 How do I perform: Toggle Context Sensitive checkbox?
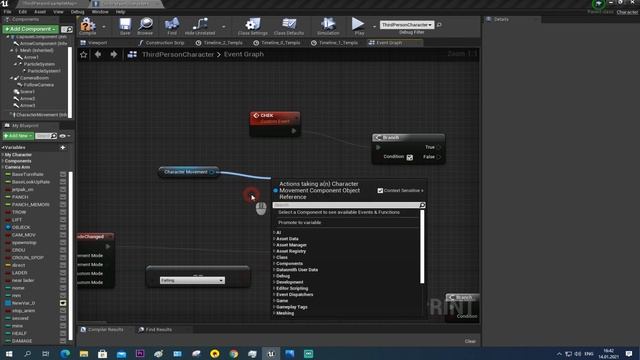click(380, 191)
